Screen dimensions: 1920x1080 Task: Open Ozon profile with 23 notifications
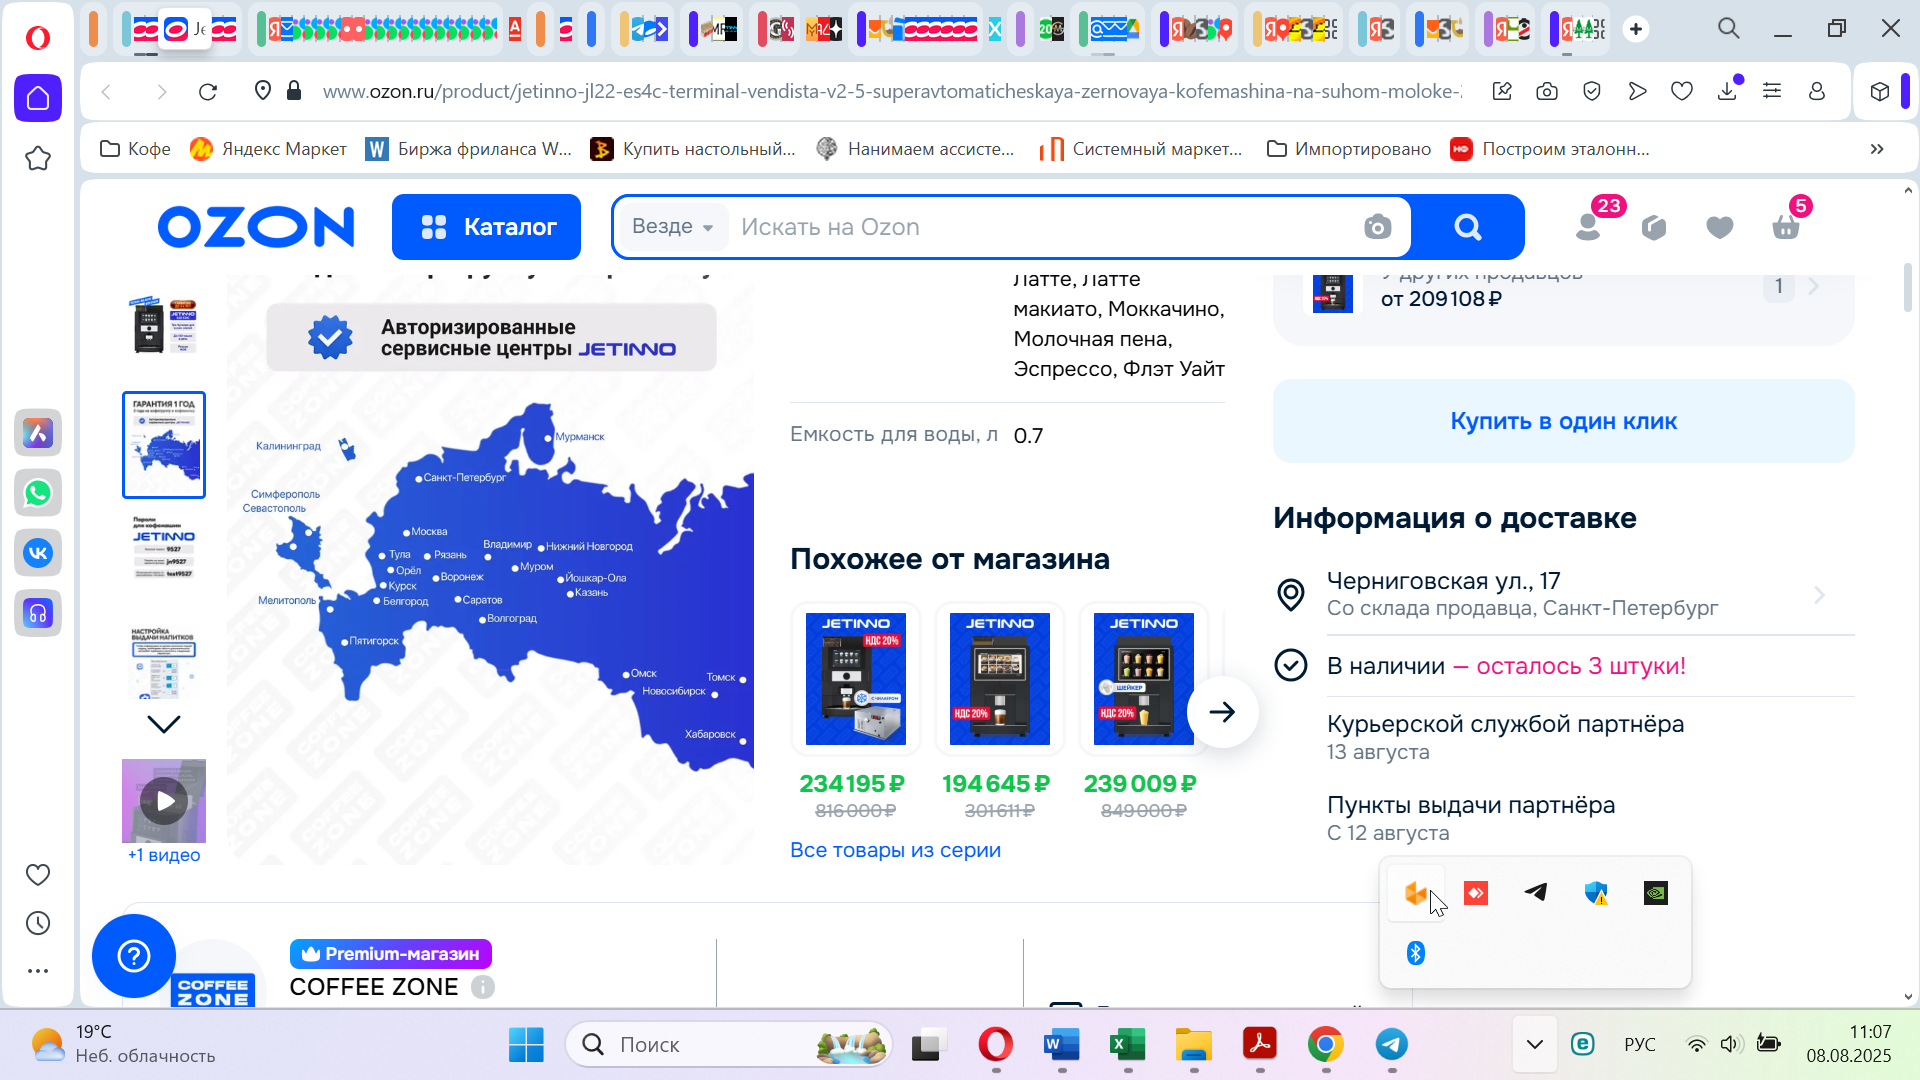click(x=1589, y=226)
